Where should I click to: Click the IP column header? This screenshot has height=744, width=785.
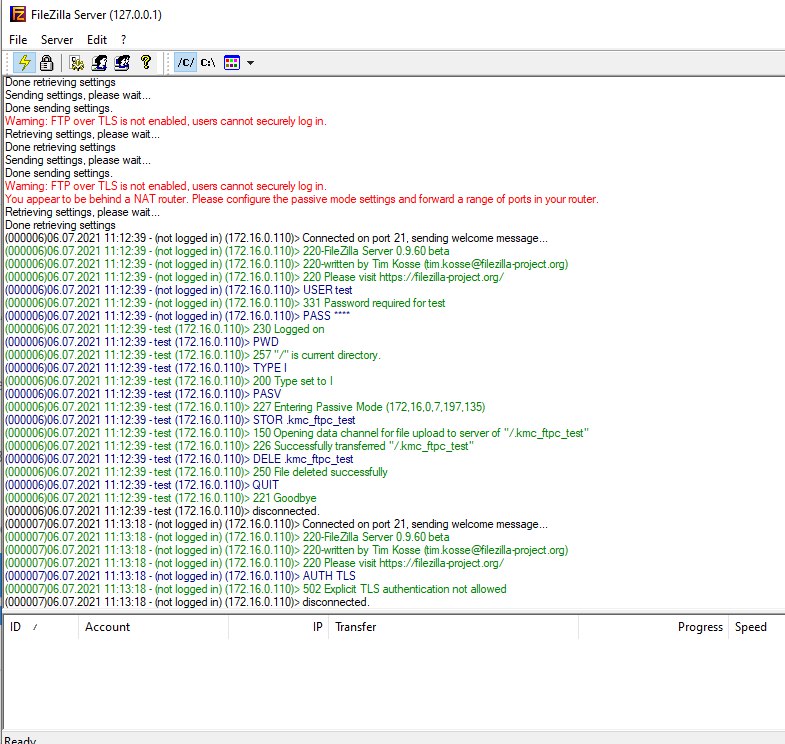point(278,627)
